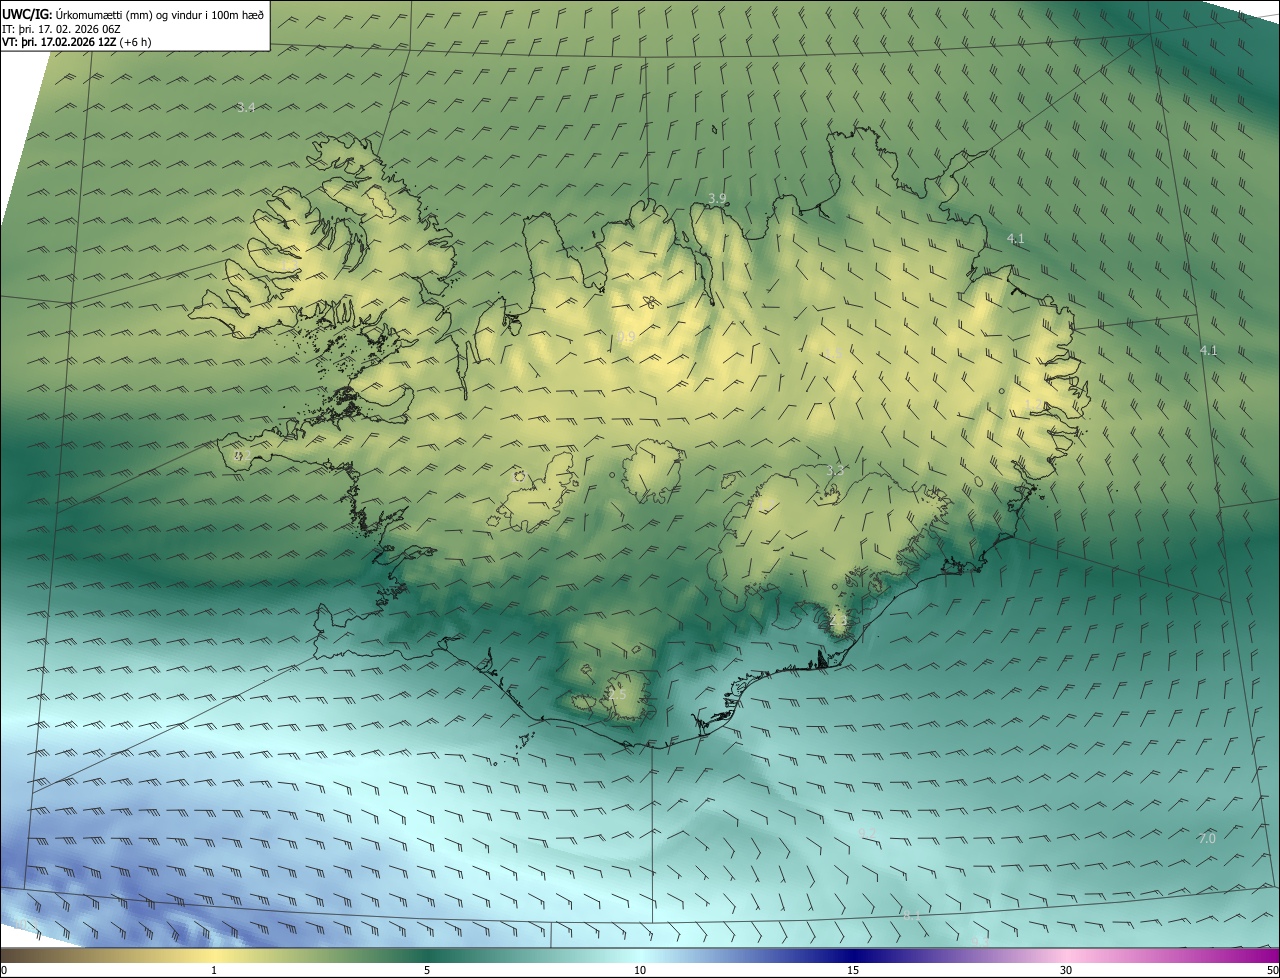Click the 0.9 value in the northern highlands
This screenshot has width=1280, height=978.
click(626, 337)
